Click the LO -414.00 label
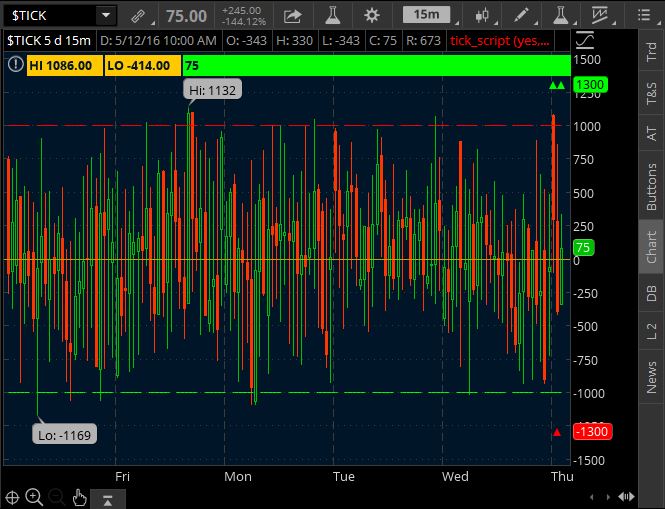Screen dimensions: 665x509 [x=142, y=66]
